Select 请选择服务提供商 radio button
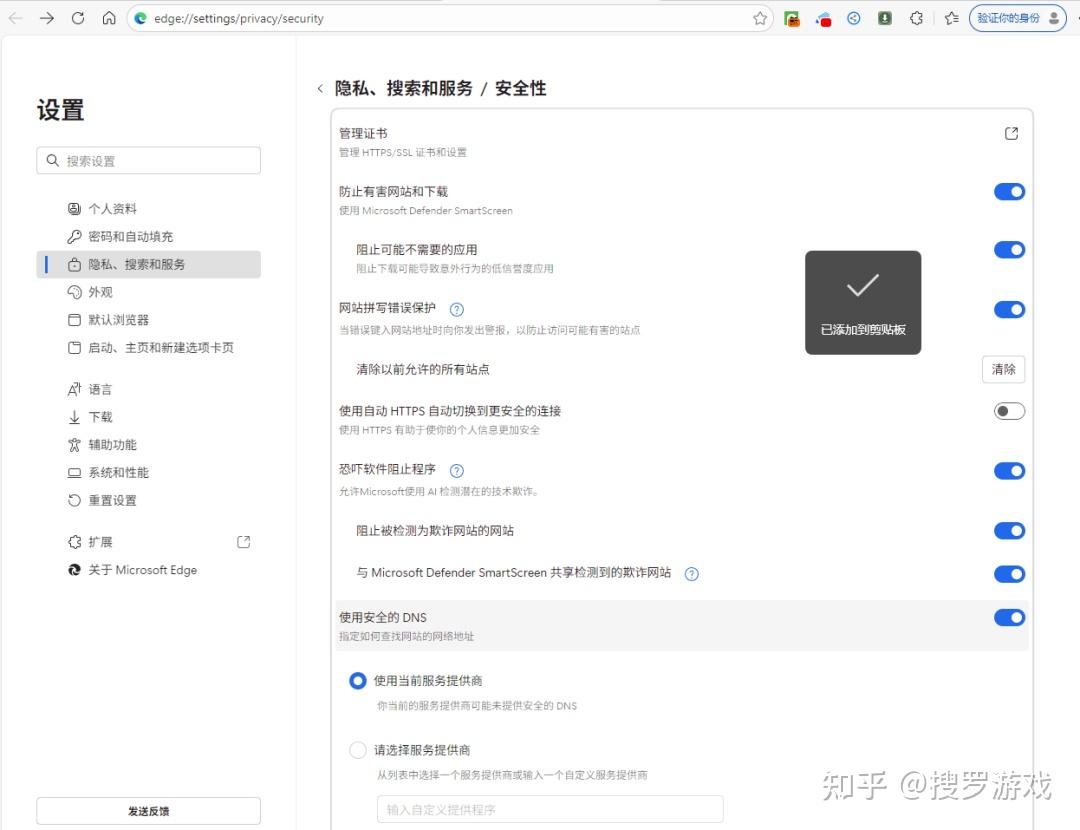Screen dimensions: 1080x830 [x=357, y=749]
